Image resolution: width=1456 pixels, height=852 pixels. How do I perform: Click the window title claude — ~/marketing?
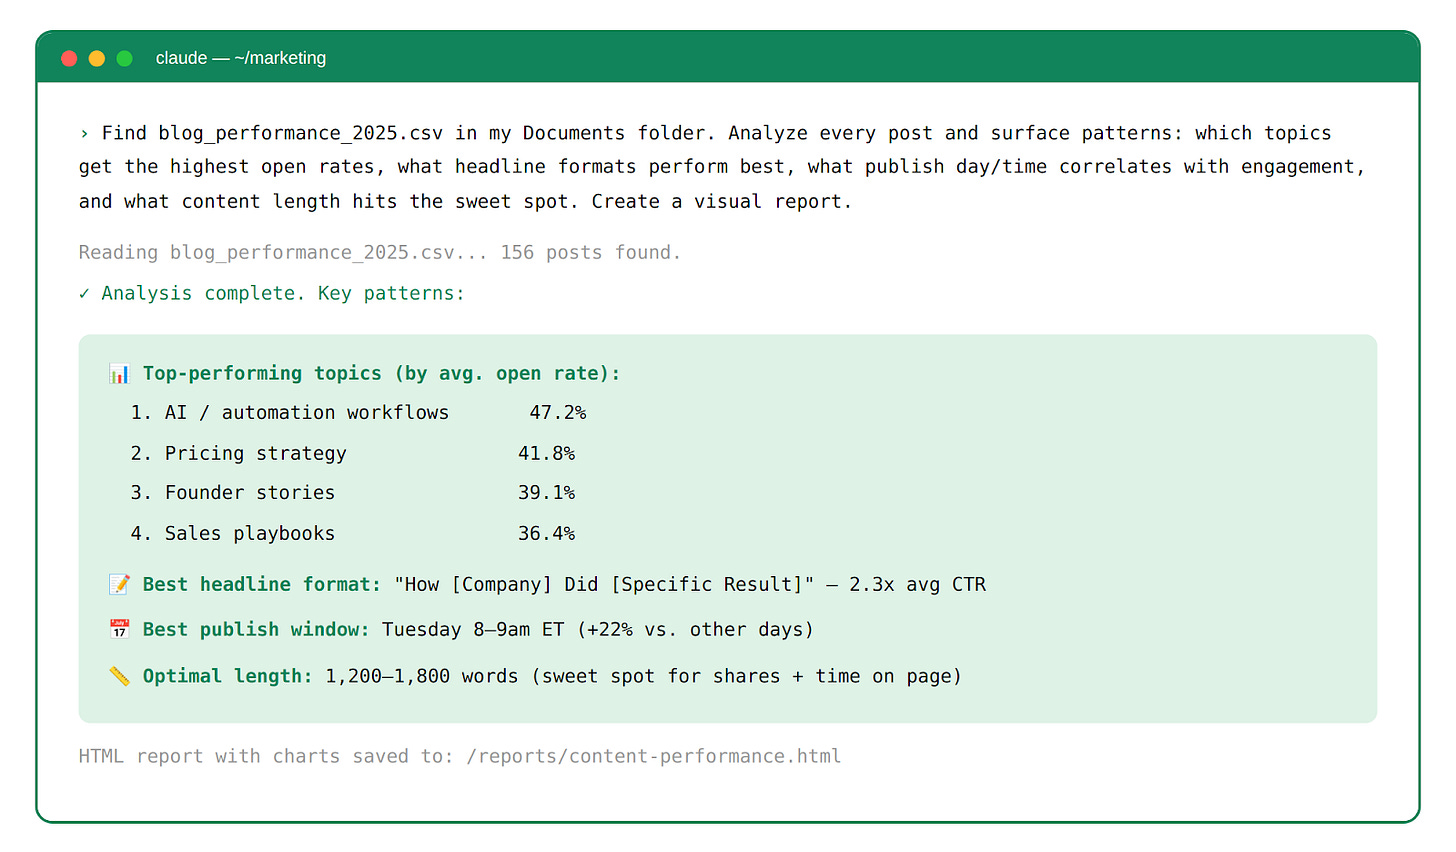pos(241,58)
